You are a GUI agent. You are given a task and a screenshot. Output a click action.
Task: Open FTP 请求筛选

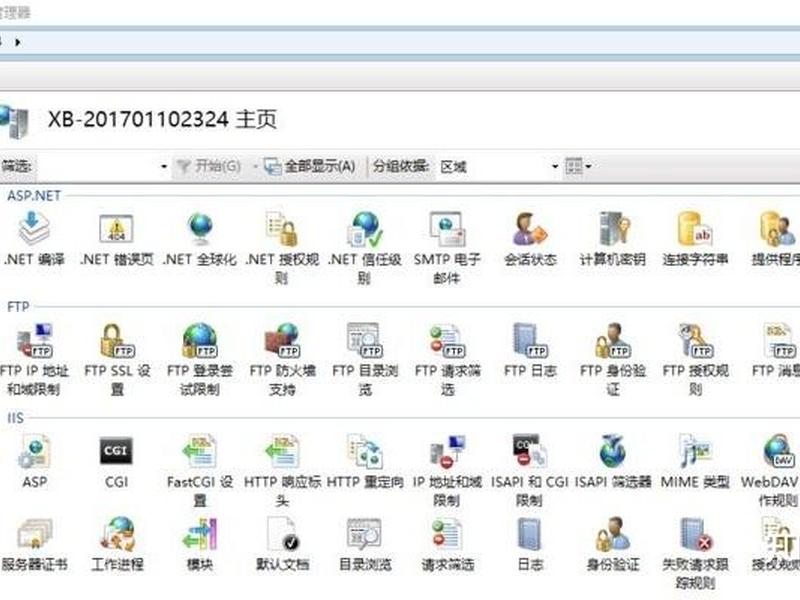pos(447,360)
